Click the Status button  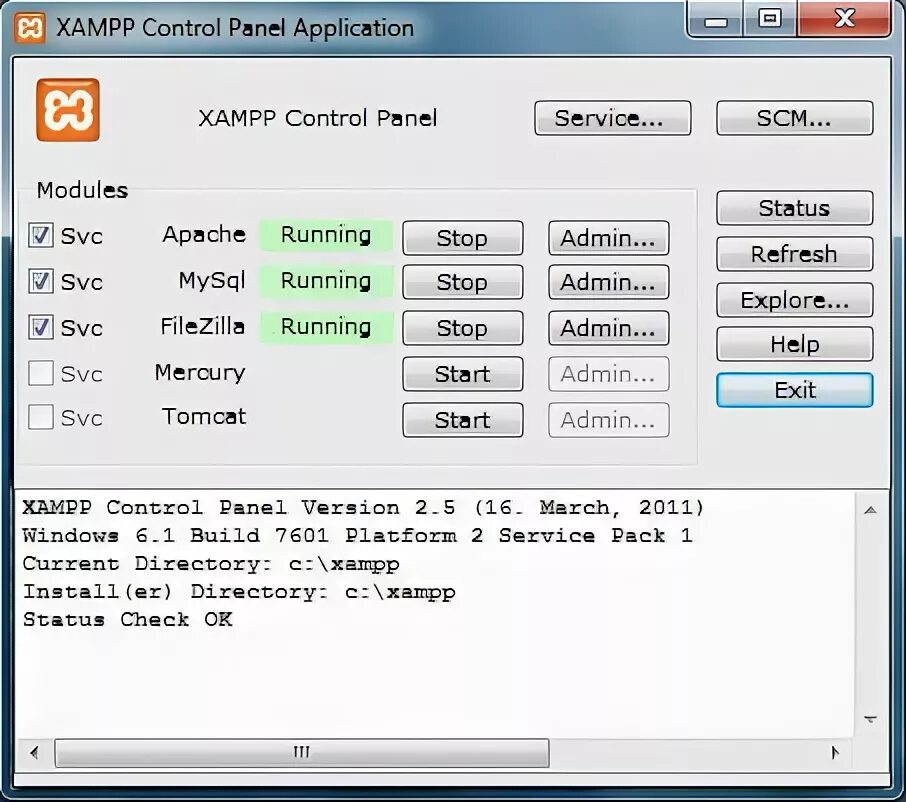(x=794, y=208)
